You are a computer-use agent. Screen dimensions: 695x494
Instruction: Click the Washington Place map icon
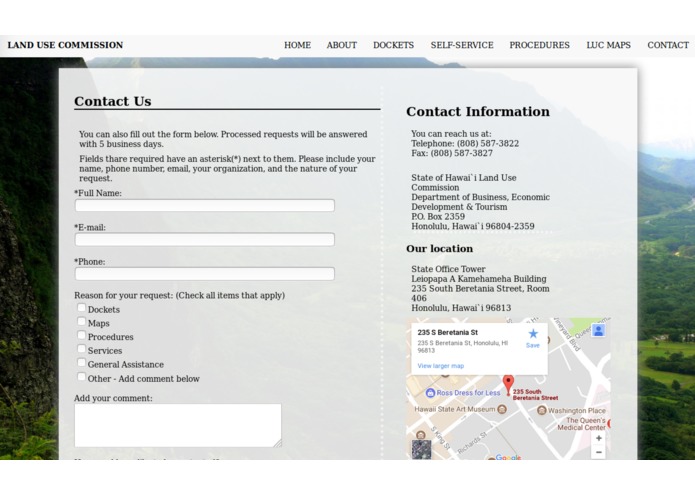point(542,410)
